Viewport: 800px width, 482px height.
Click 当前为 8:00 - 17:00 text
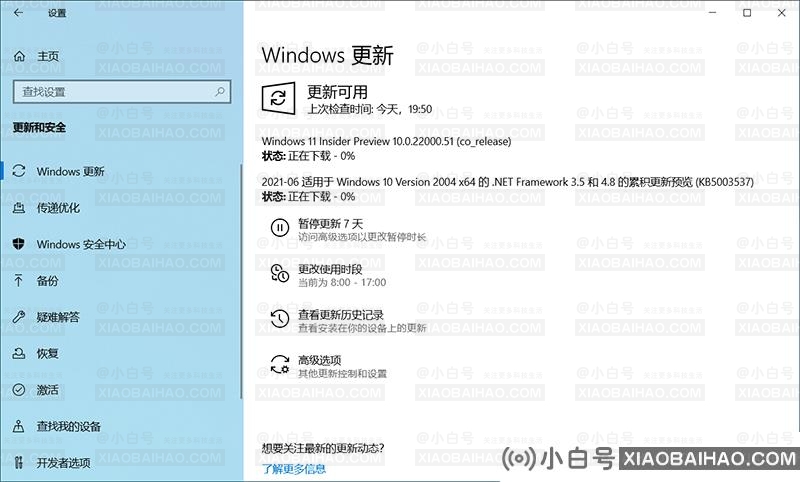(342, 283)
